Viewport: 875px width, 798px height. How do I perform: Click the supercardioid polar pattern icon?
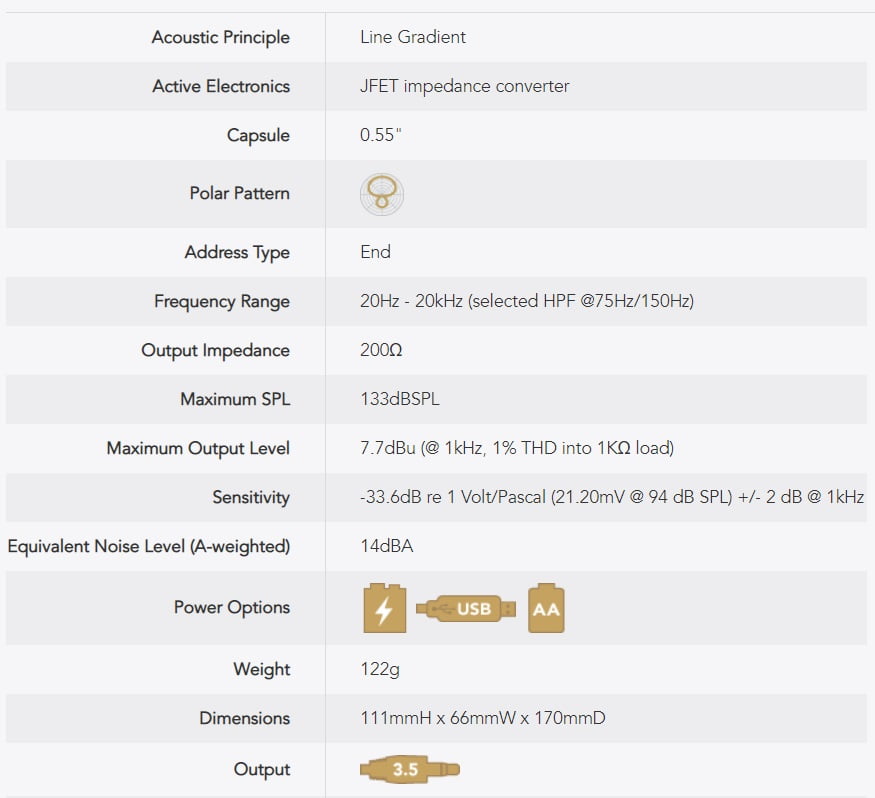382,194
